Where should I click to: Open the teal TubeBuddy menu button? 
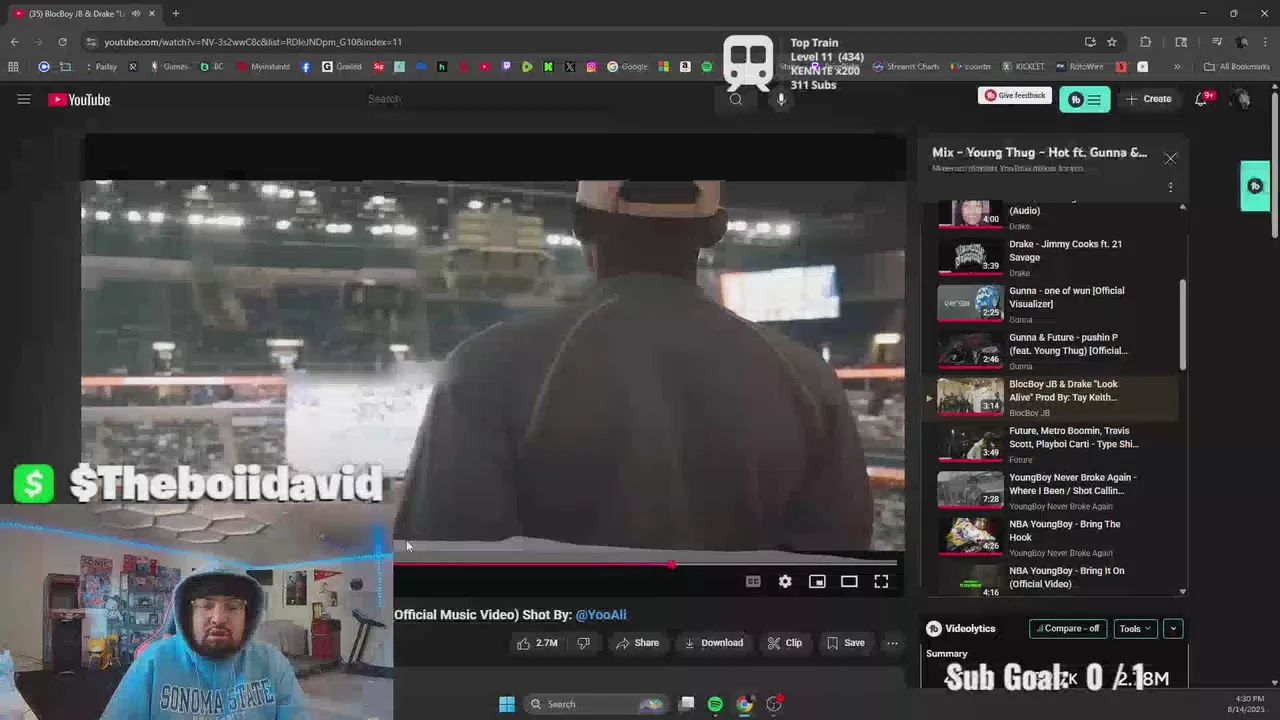tap(1084, 99)
